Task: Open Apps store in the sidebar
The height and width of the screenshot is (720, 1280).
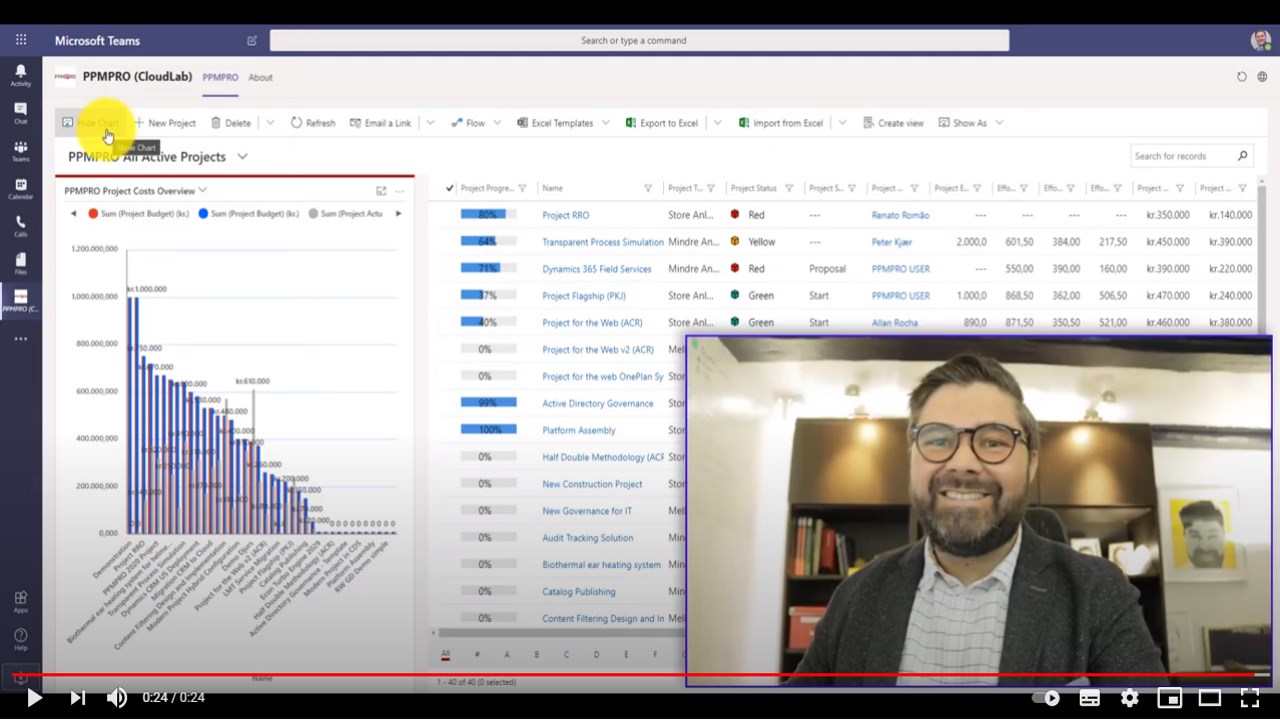Action: 21,602
